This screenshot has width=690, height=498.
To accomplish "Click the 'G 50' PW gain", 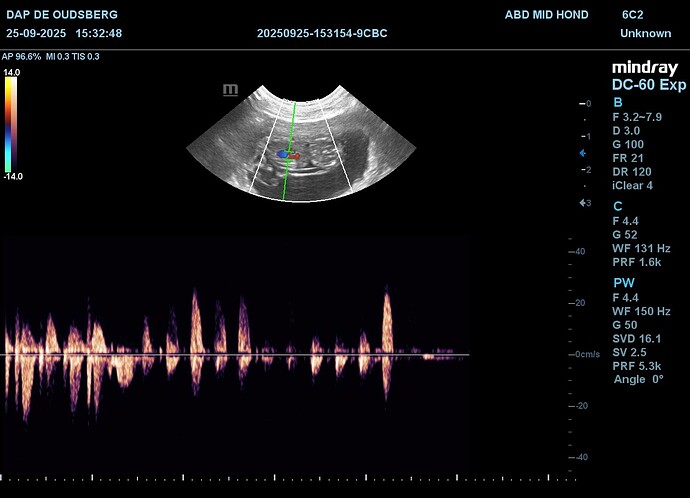I will click(625, 325).
